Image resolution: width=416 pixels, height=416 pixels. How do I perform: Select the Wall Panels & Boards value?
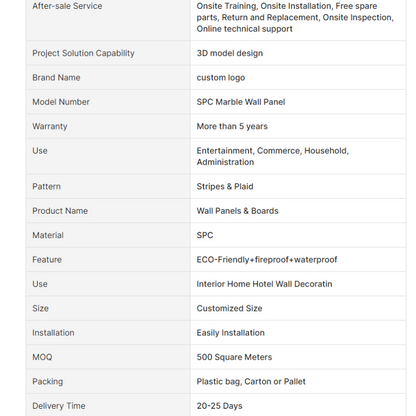(x=237, y=211)
